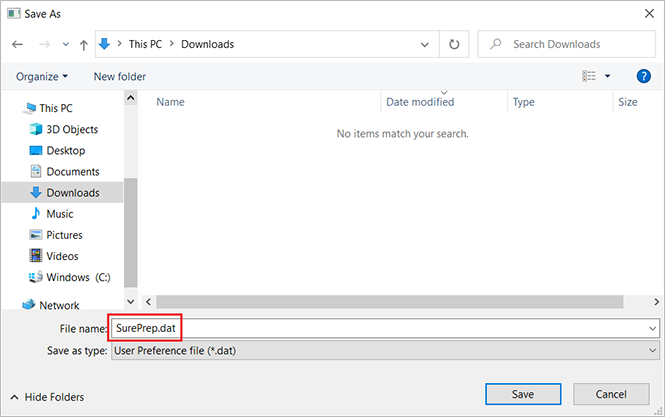Click the horizontal scroll left arrow
Image resolution: width=665 pixels, height=417 pixels.
point(148,302)
